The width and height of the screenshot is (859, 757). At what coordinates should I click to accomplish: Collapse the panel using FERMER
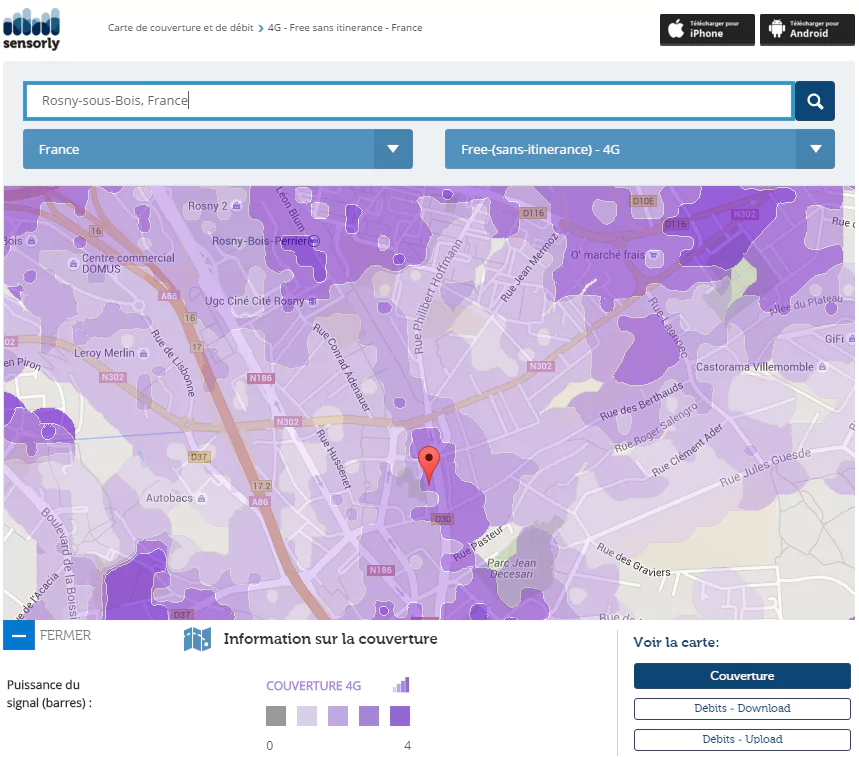tap(65, 635)
